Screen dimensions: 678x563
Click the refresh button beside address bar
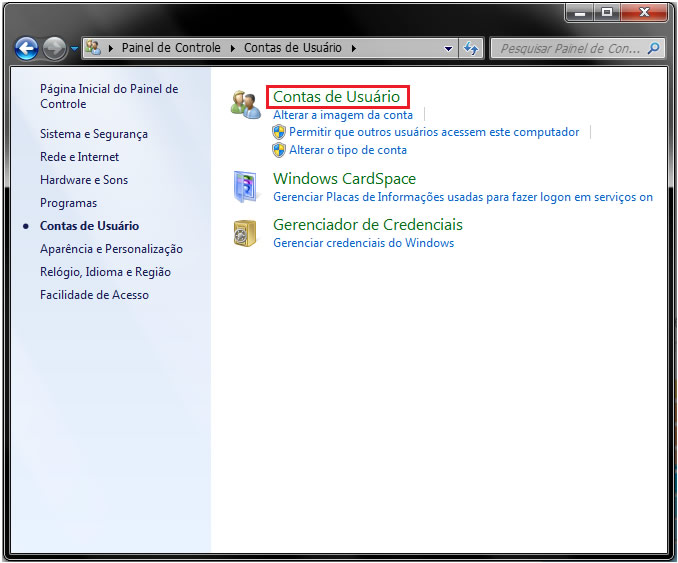point(472,48)
